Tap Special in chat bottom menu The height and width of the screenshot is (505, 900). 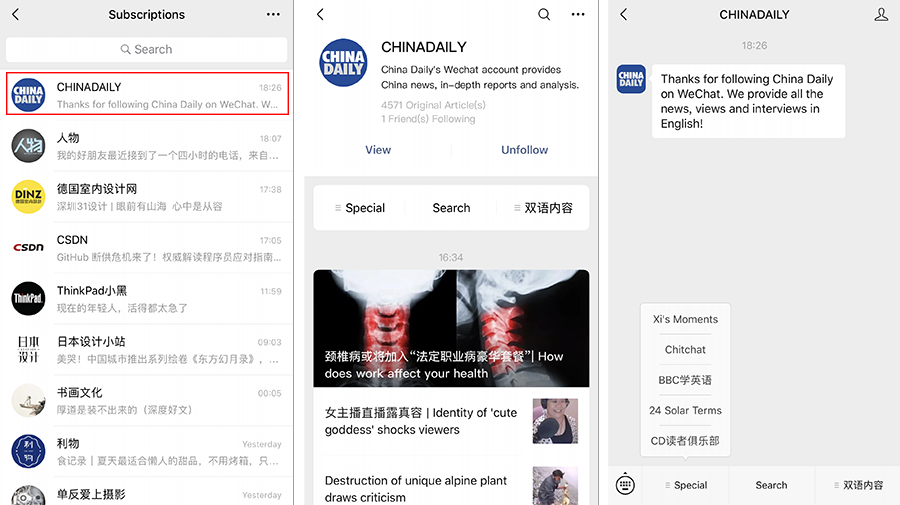point(686,485)
